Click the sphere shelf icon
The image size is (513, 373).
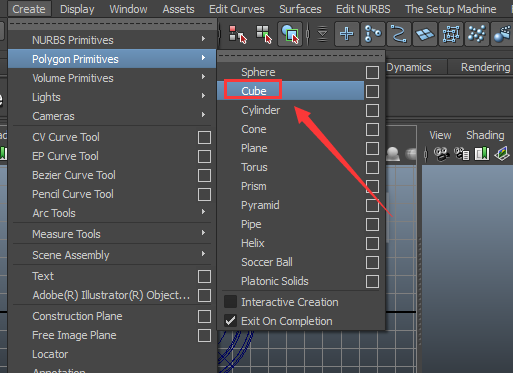click(x=393, y=154)
